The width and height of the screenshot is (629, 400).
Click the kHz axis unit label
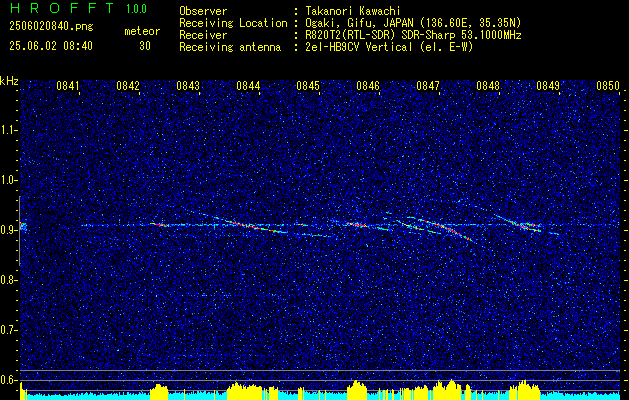(x=10, y=81)
